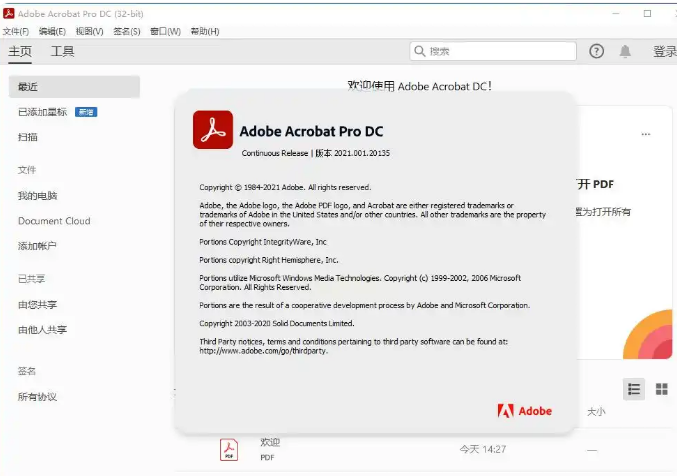
Task: Click the 新增 badge beside 已添加星标
Action: coord(86,112)
